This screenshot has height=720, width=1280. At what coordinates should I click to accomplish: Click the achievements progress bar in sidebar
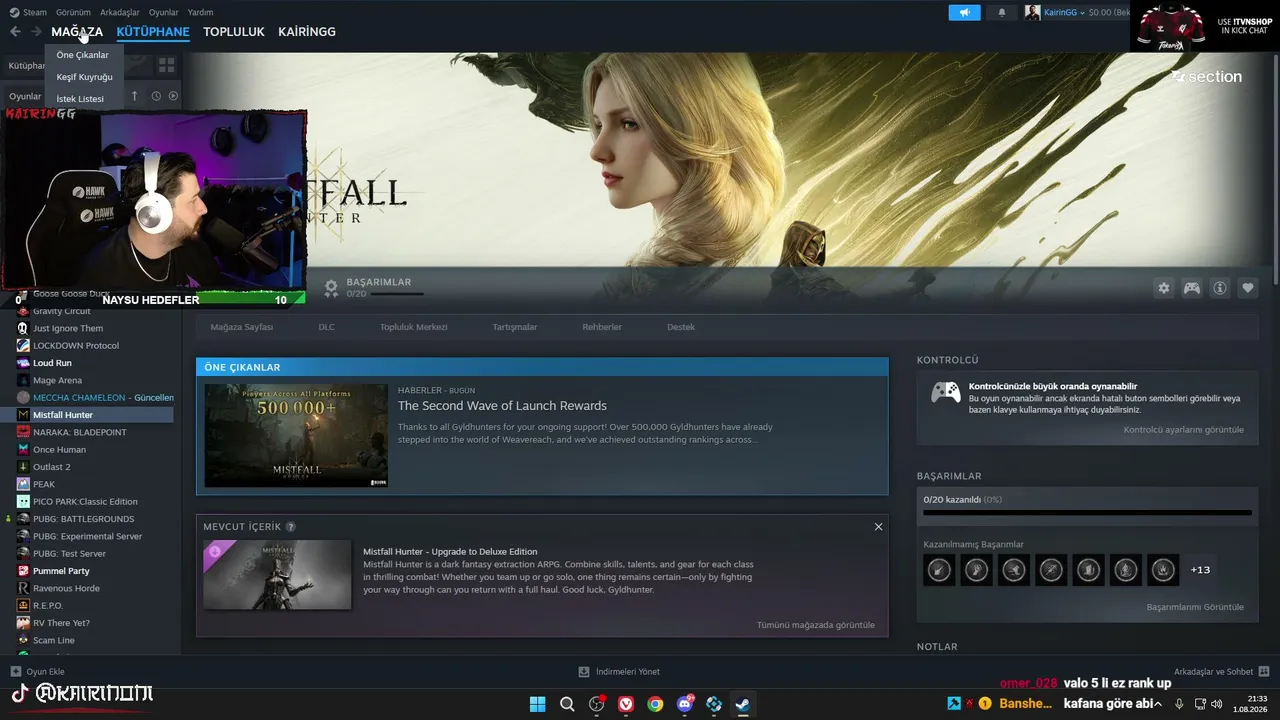click(x=1087, y=513)
